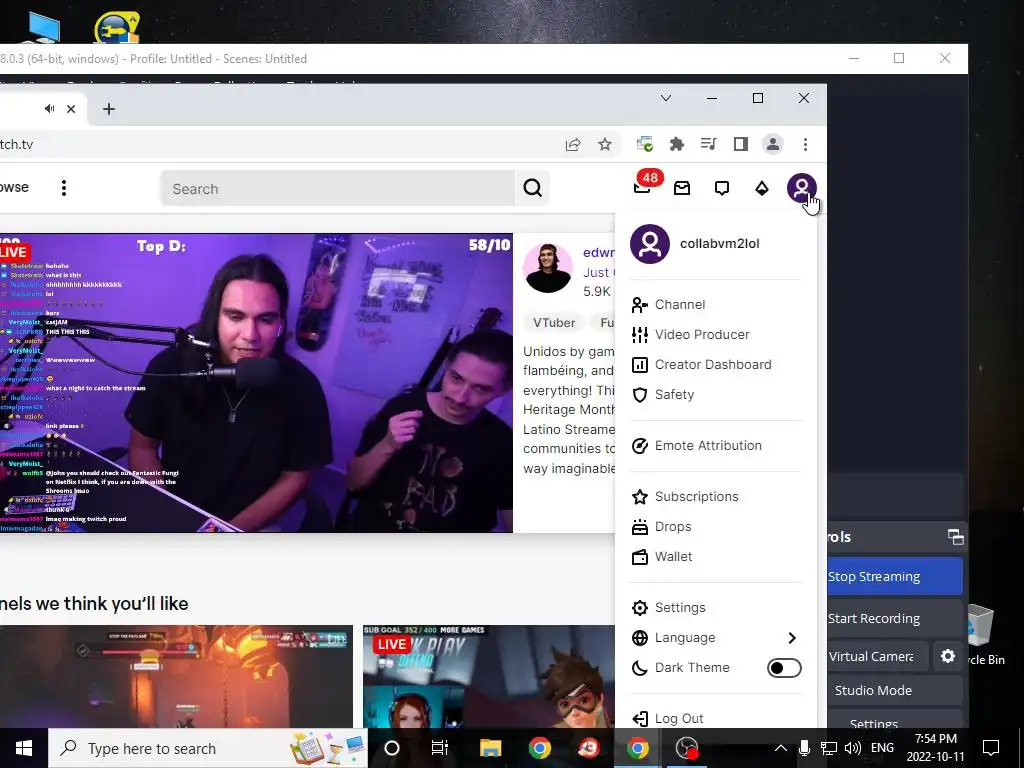Open Creator Dashboard menu item

[716, 364]
